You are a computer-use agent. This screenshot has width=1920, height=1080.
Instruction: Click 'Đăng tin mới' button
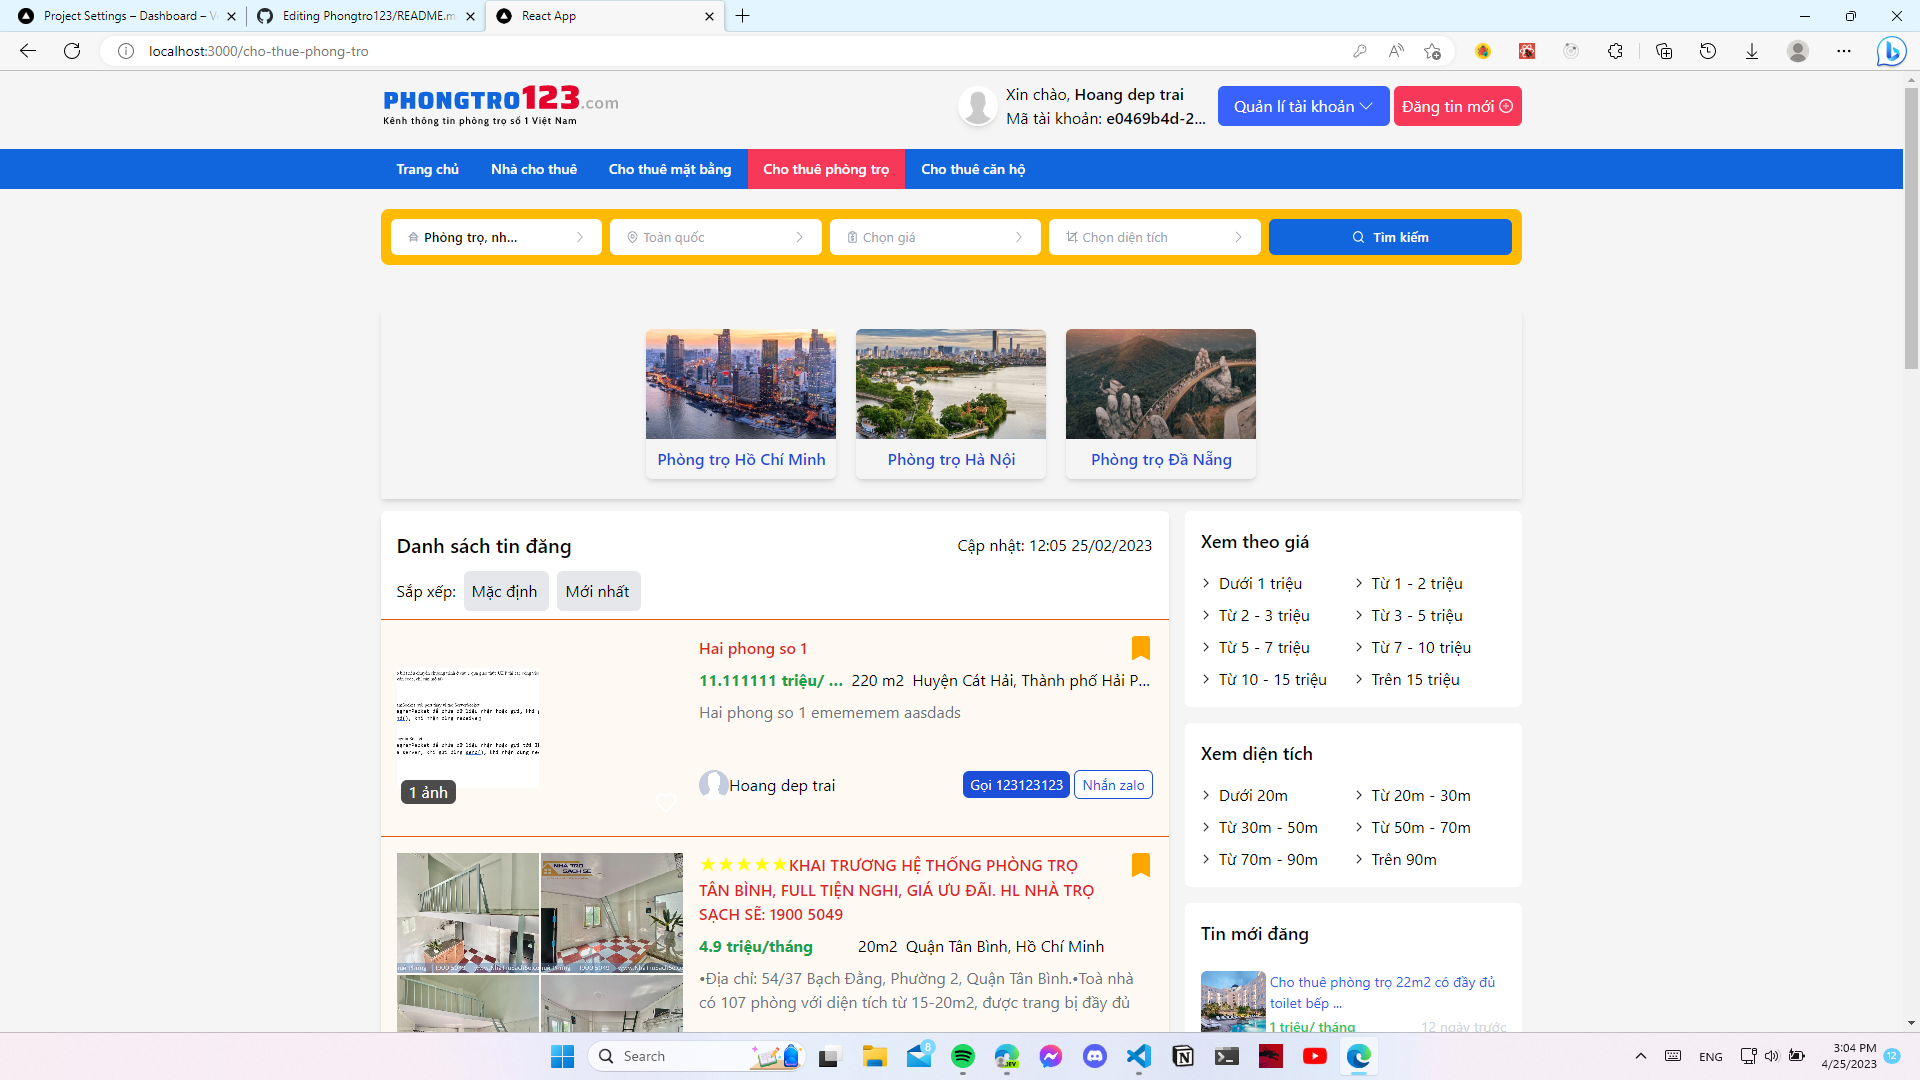(1457, 106)
